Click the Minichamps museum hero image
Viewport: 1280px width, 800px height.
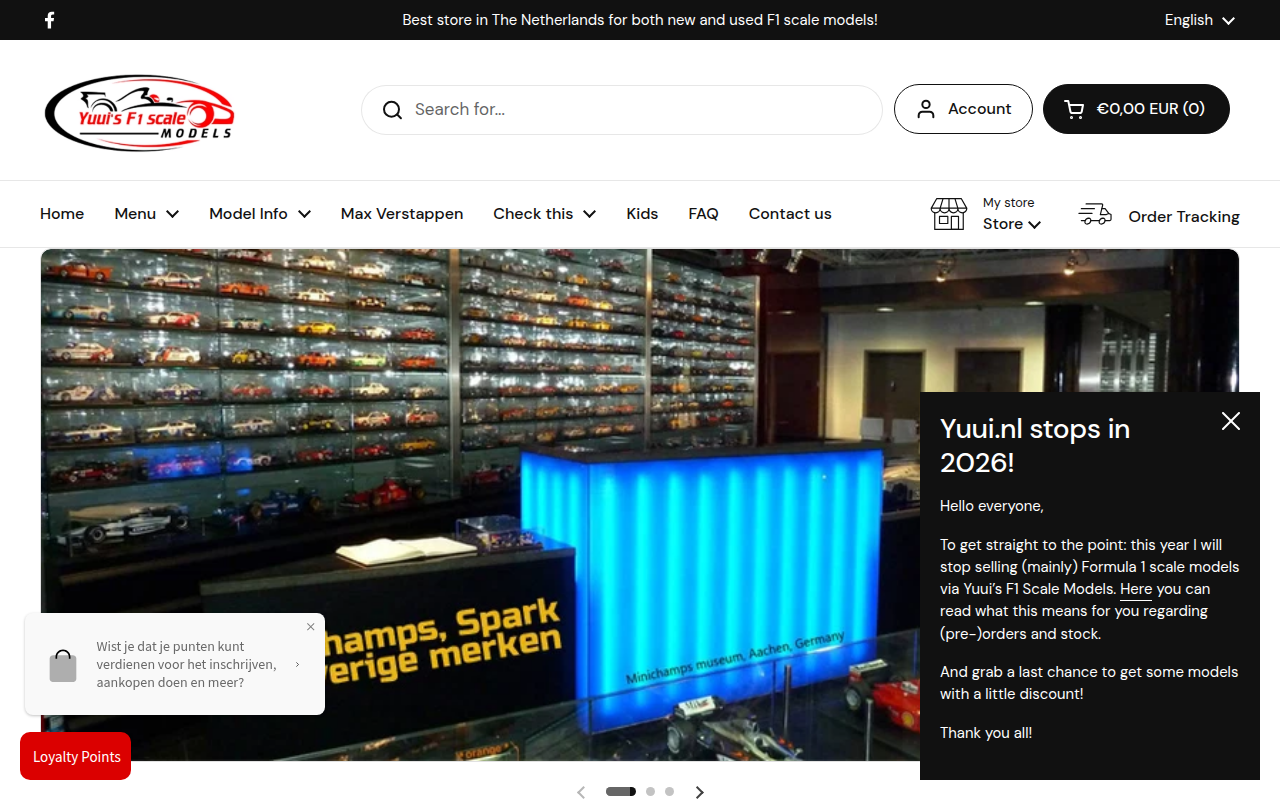point(640,505)
